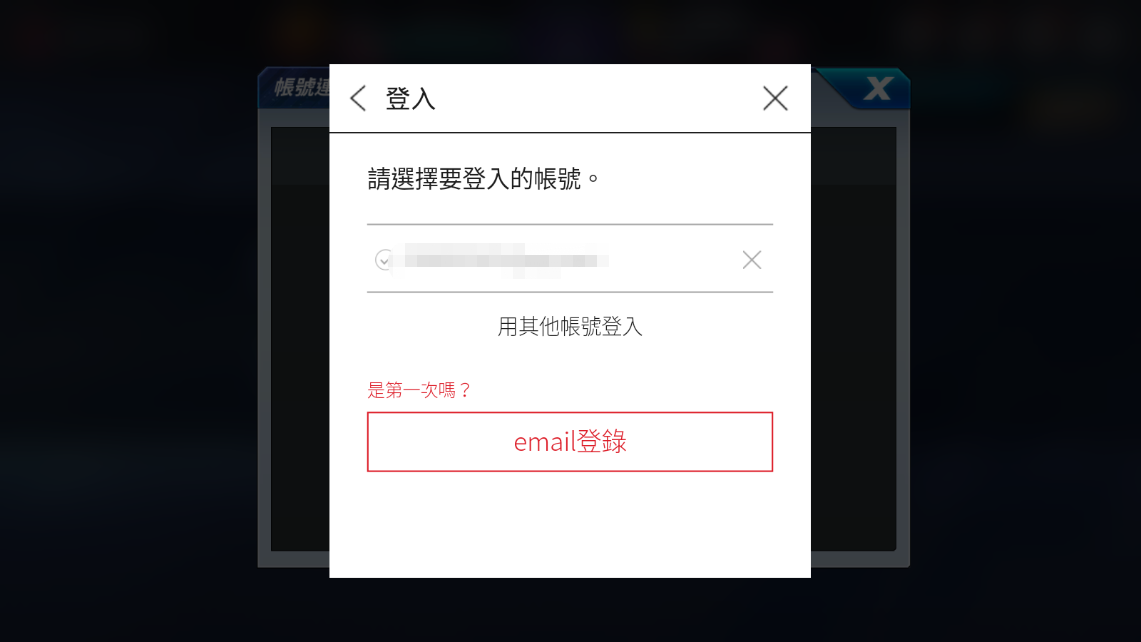
Task: Tick the check circle beside the saved account
Action: [383, 260]
